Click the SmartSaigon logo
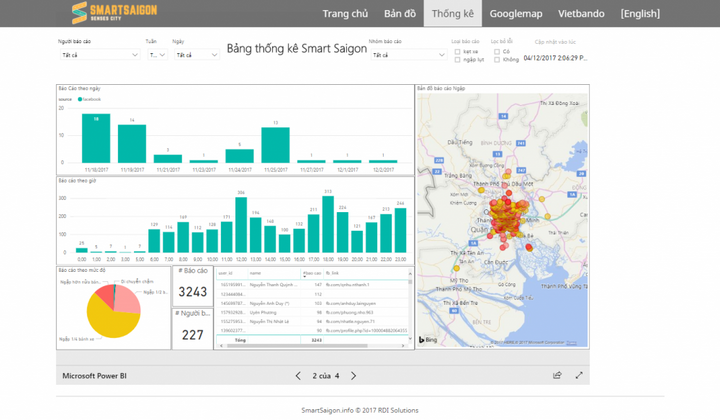The width and height of the screenshot is (720, 420). tap(114, 13)
